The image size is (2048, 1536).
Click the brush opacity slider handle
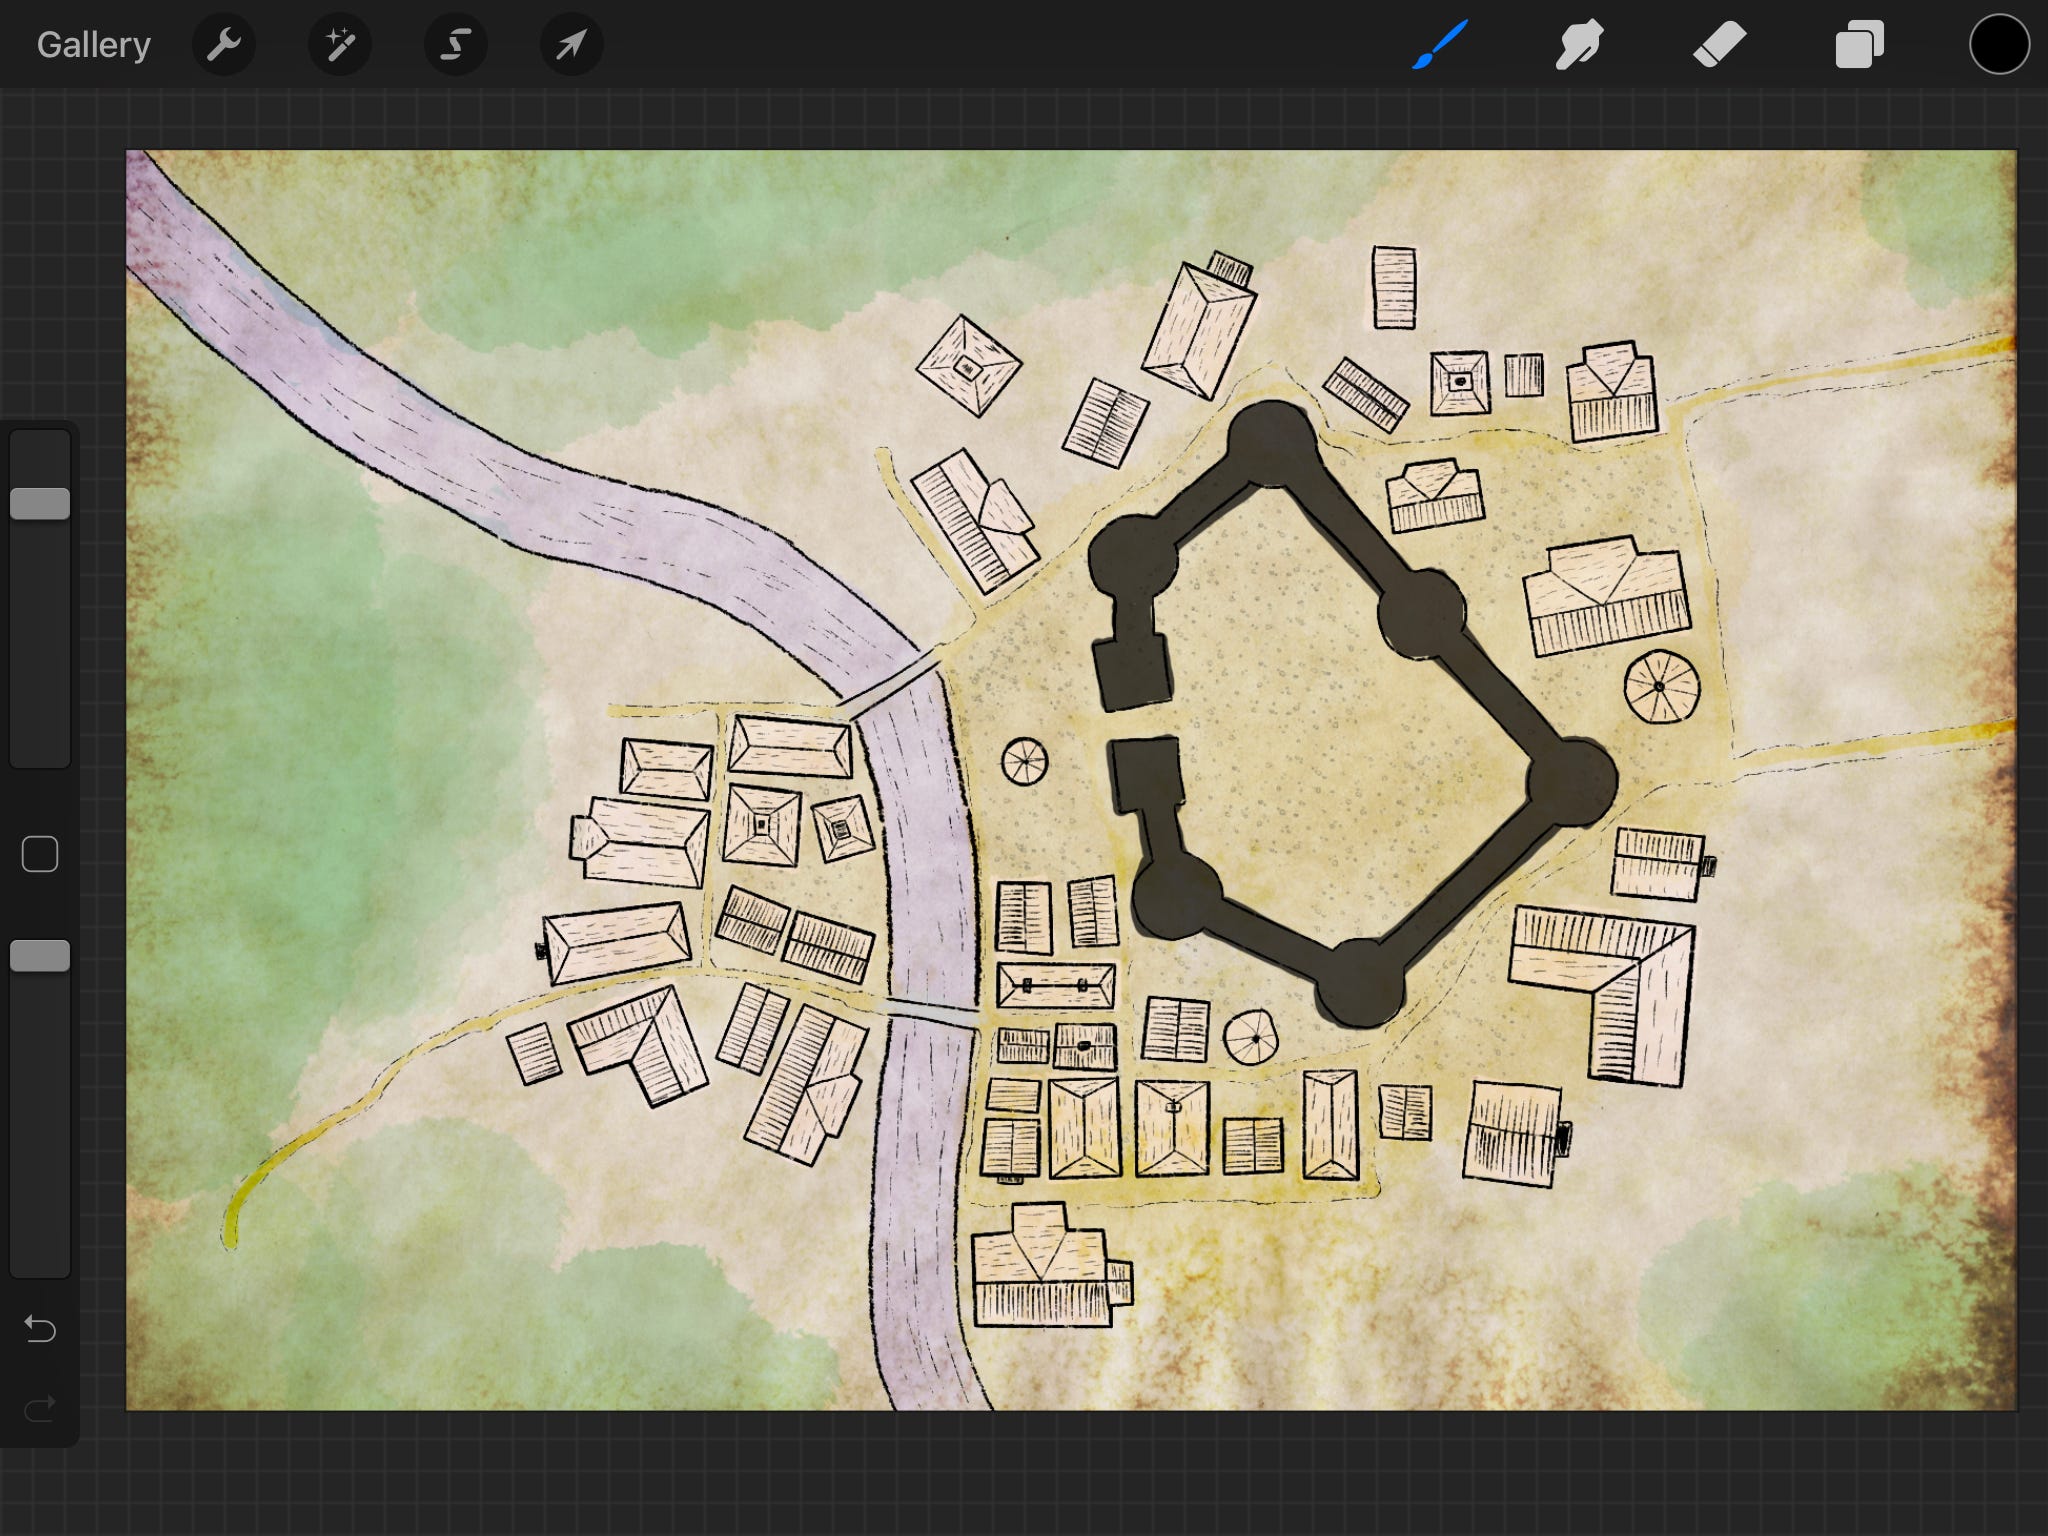point(40,956)
